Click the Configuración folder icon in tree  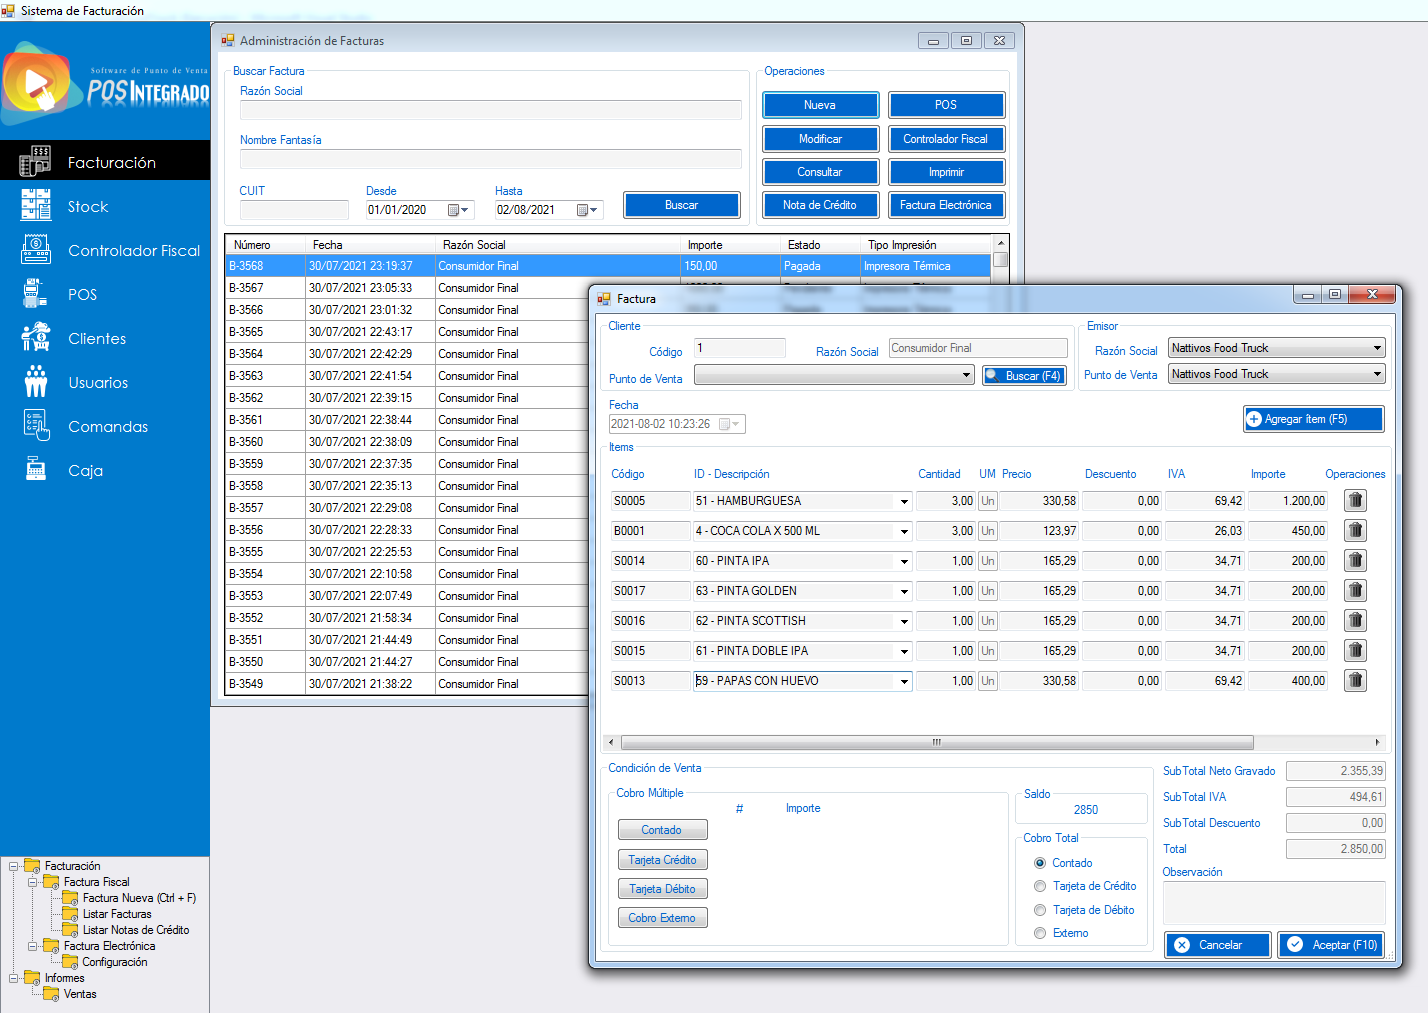(x=70, y=962)
